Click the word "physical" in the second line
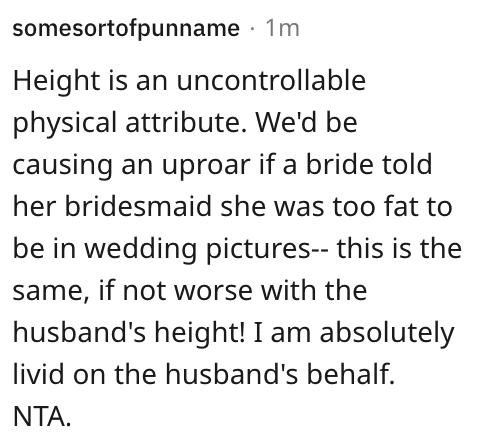The height and width of the screenshot is (448, 488). point(64,124)
